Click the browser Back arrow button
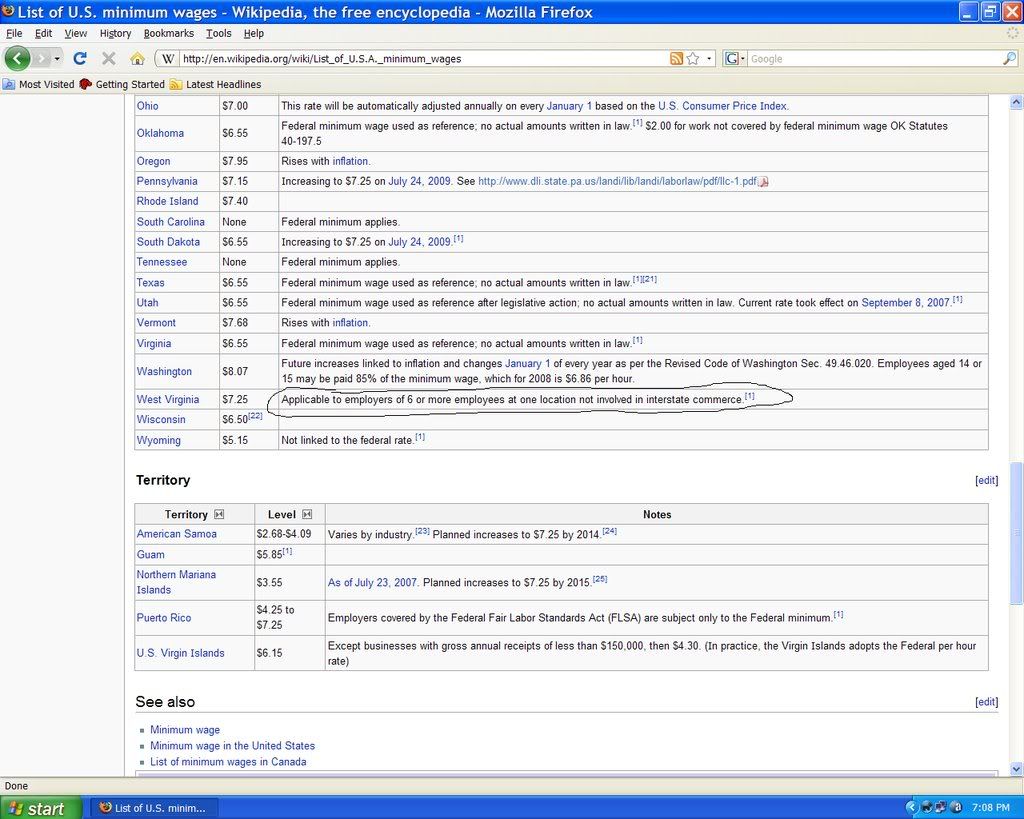1024x819 pixels. pyautogui.click(x=18, y=58)
